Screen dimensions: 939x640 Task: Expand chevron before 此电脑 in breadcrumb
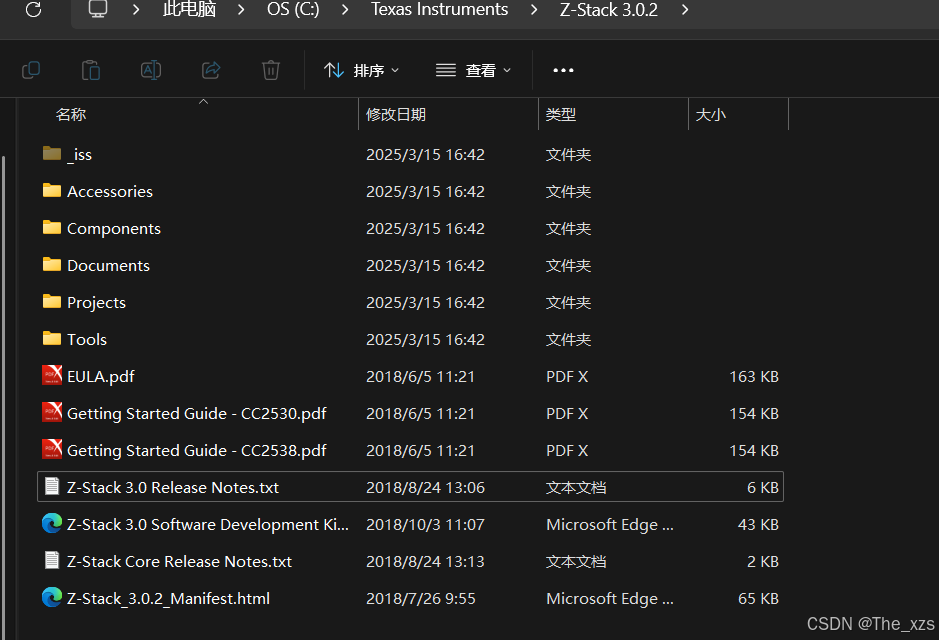point(136,10)
